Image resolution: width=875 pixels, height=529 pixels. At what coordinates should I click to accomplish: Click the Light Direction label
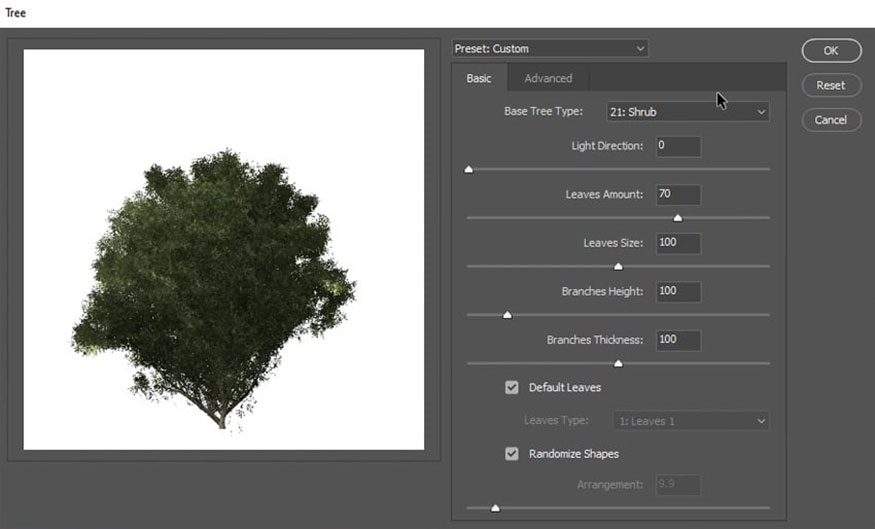click(x=607, y=146)
